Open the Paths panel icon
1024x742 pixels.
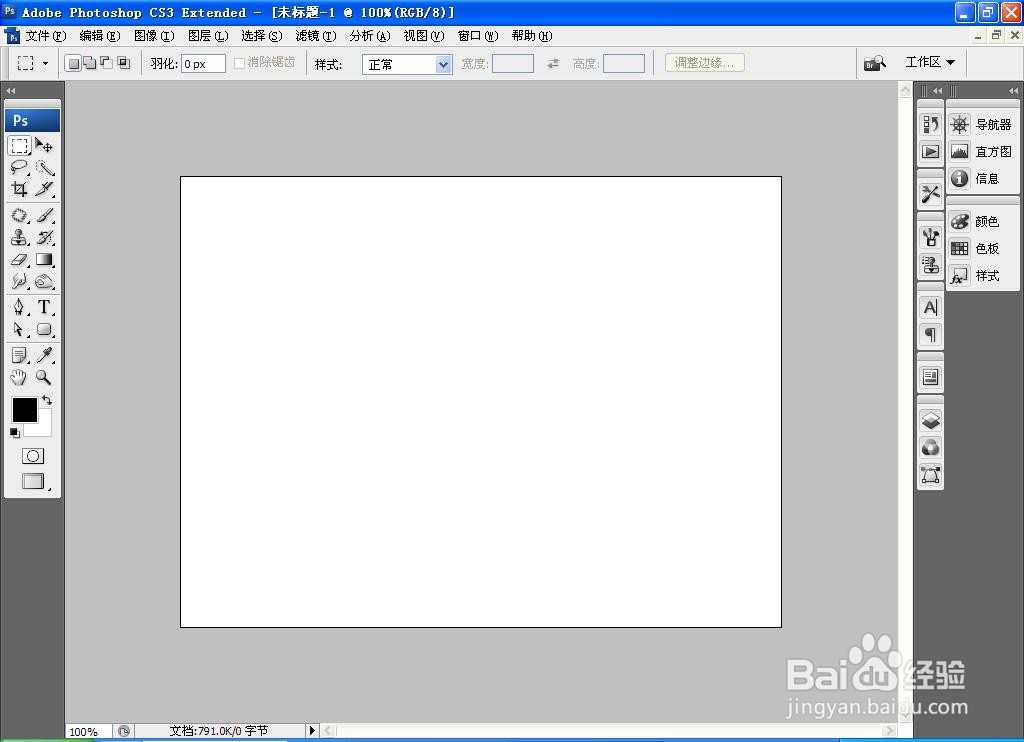coord(931,475)
